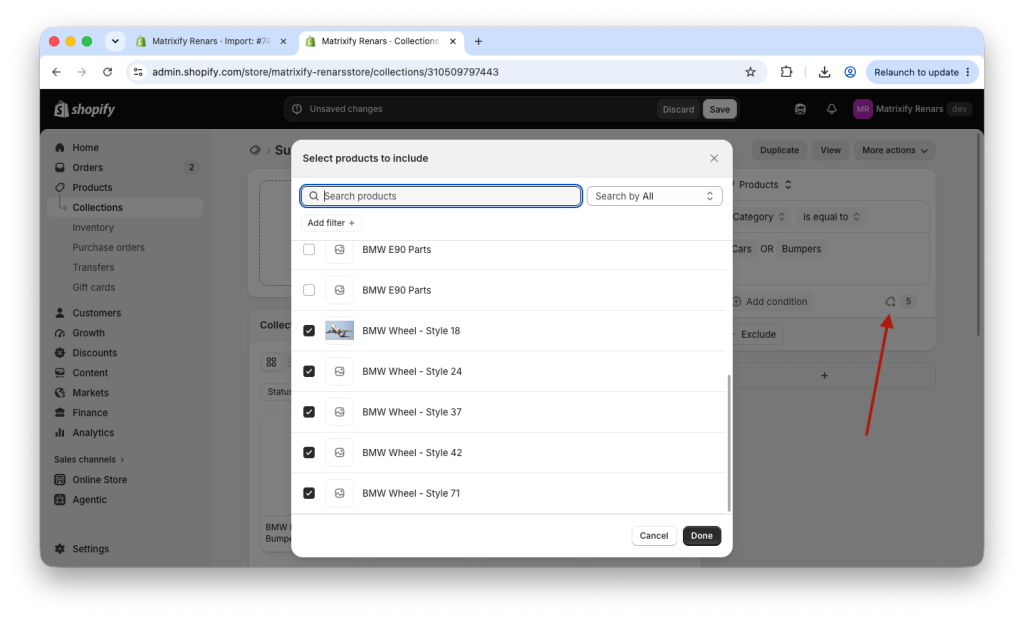1024x620 pixels.
Task: Click the Add filter button
Action: pos(331,223)
